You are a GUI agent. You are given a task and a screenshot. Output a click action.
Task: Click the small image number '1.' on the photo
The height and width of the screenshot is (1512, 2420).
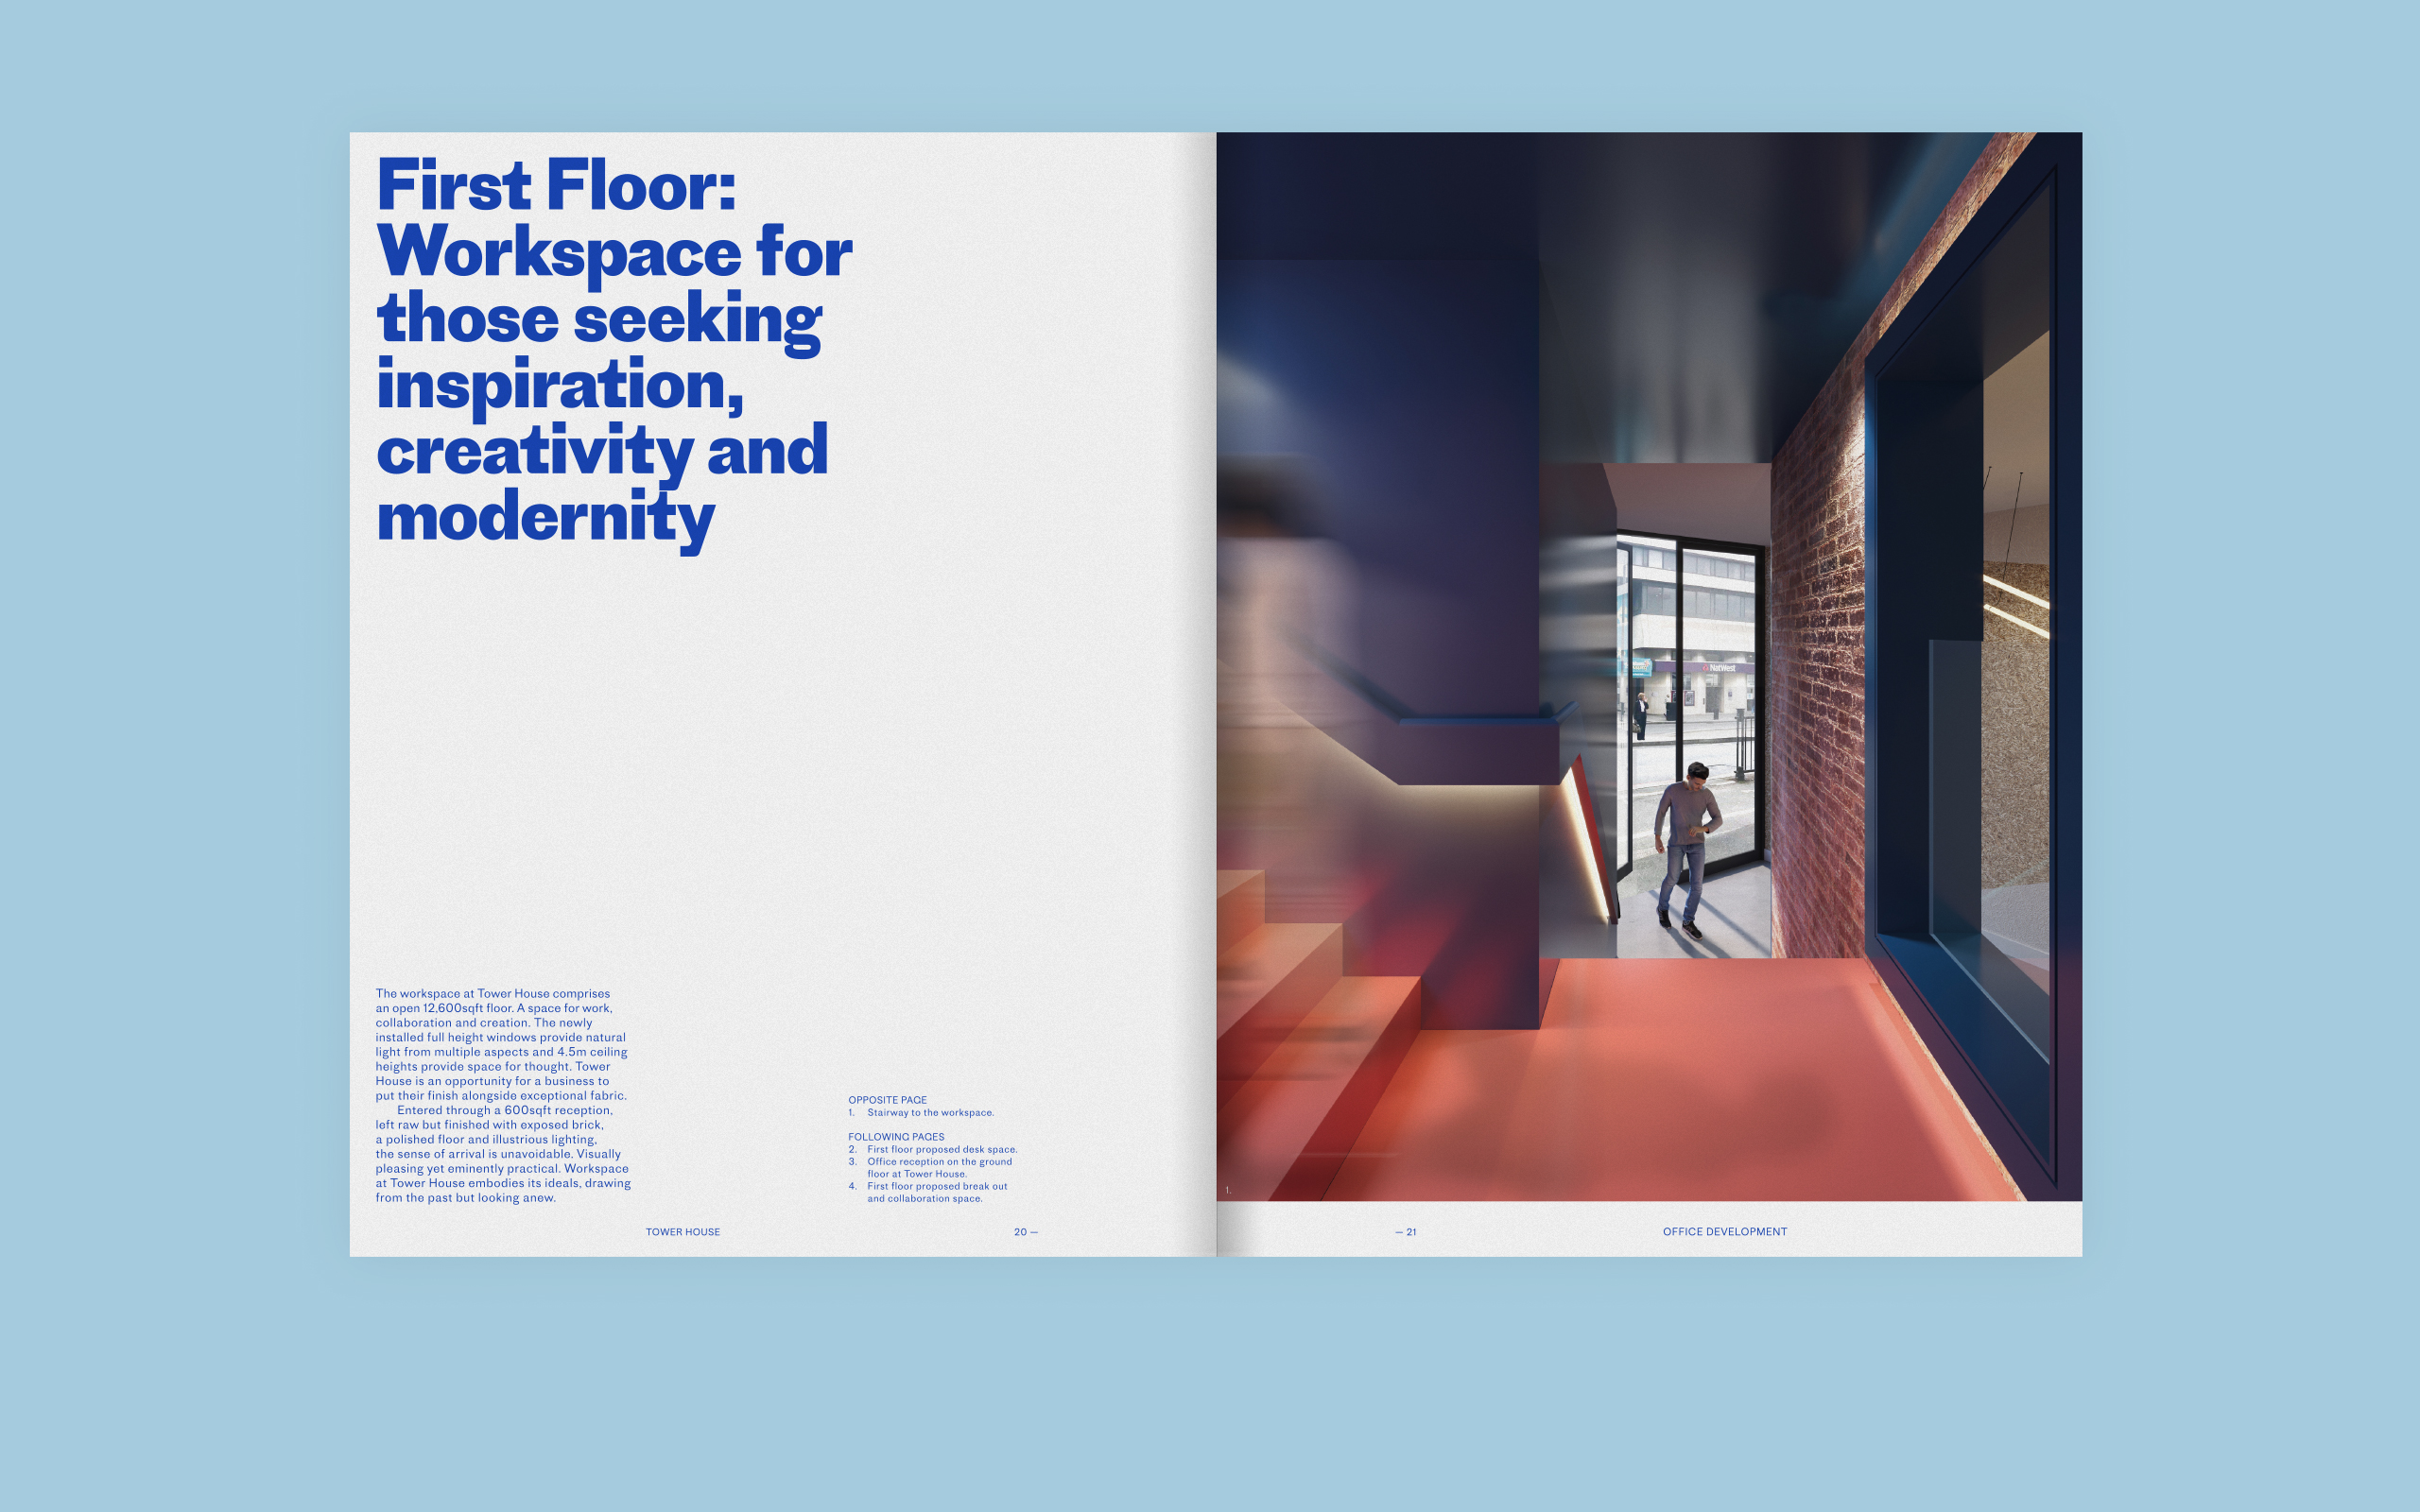[x=1228, y=1190]
